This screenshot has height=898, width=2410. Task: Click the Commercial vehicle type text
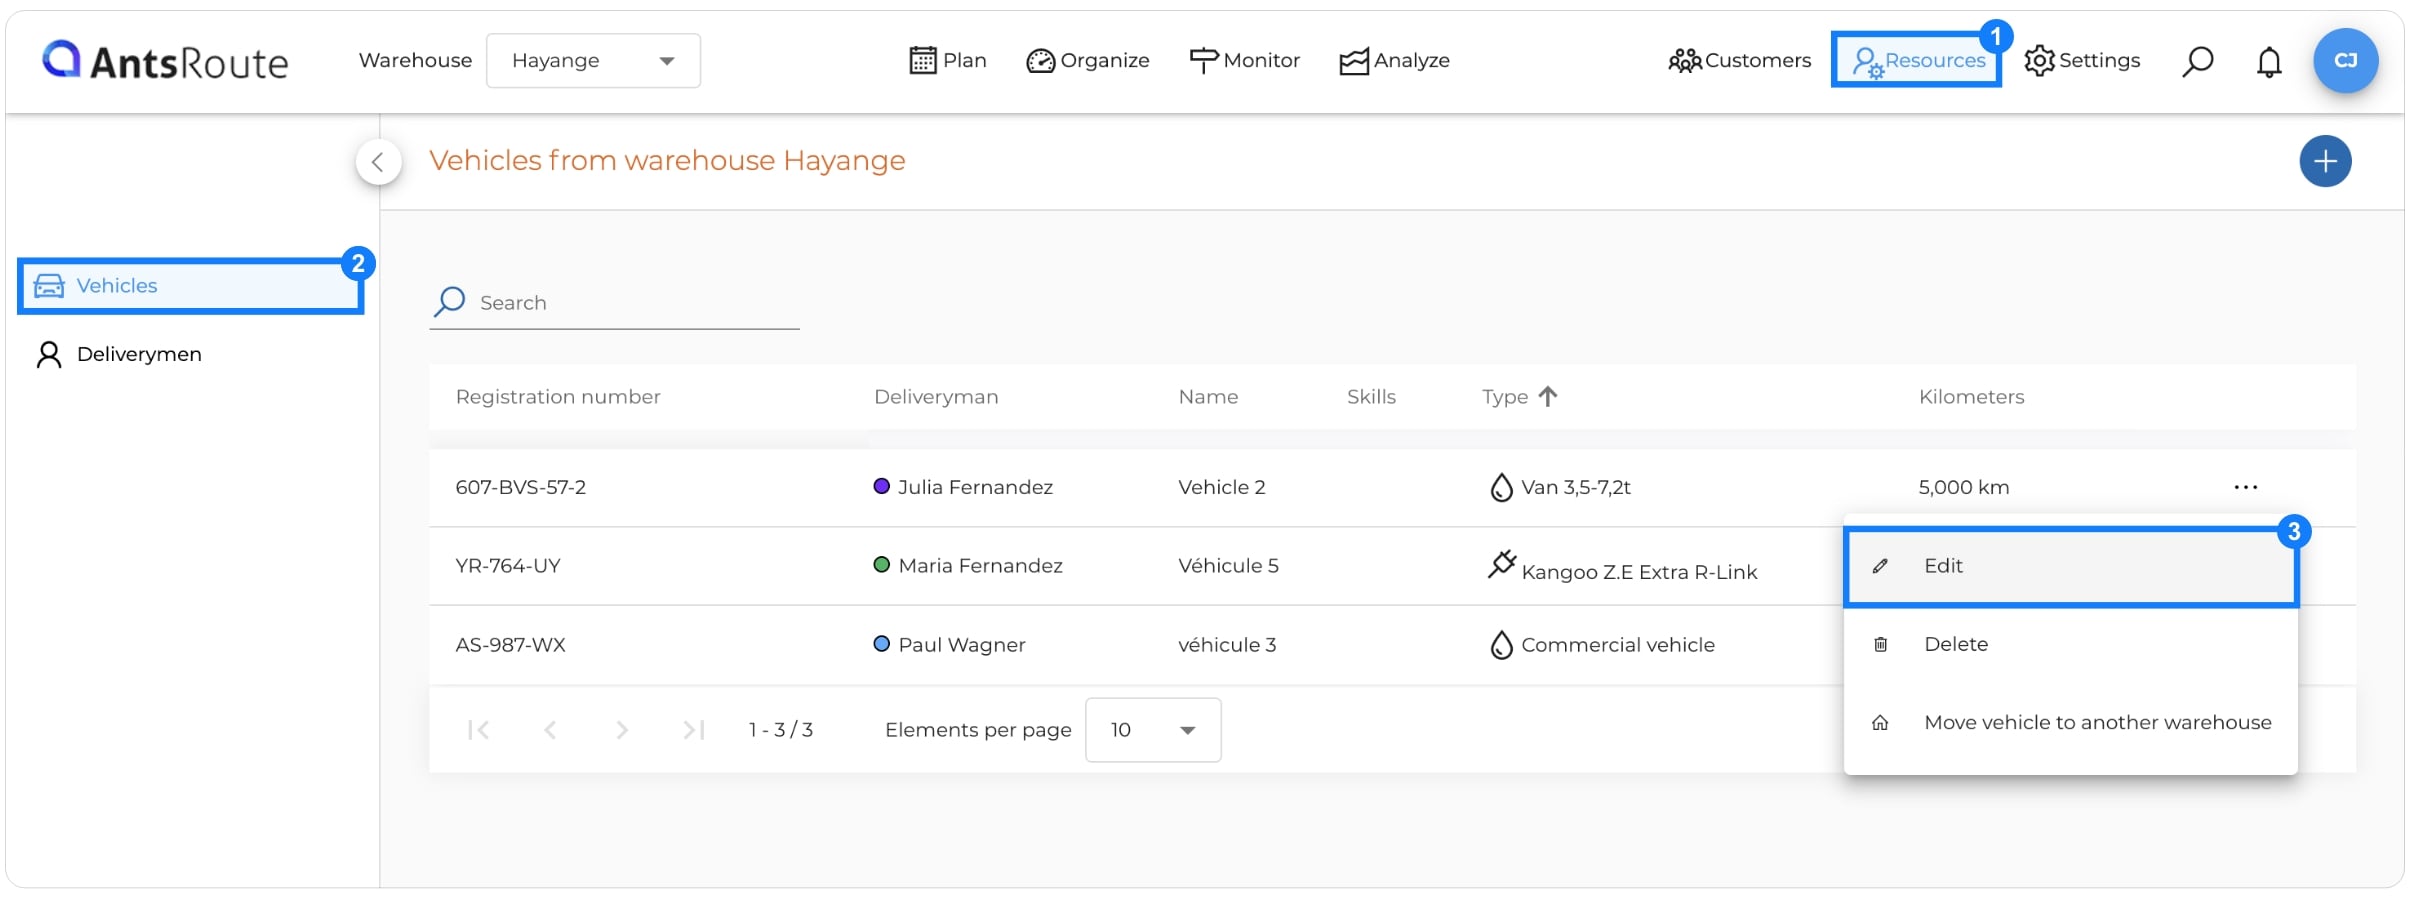click(1618, 645)
